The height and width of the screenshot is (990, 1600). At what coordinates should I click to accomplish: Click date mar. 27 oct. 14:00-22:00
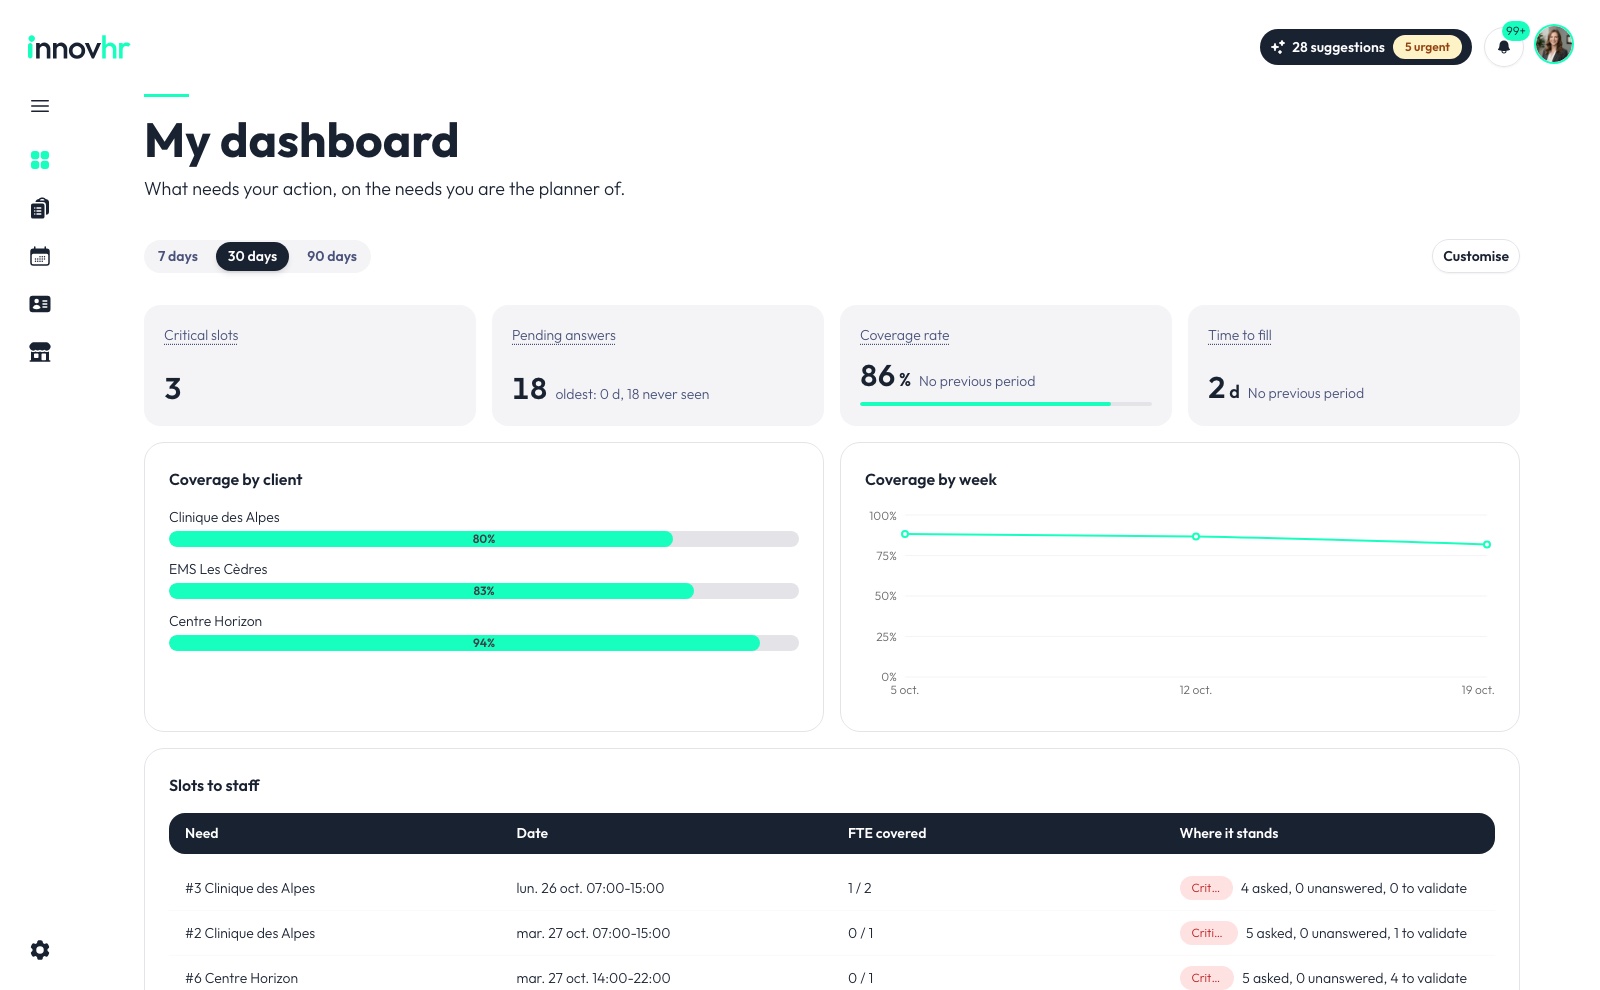click(593, 978)
